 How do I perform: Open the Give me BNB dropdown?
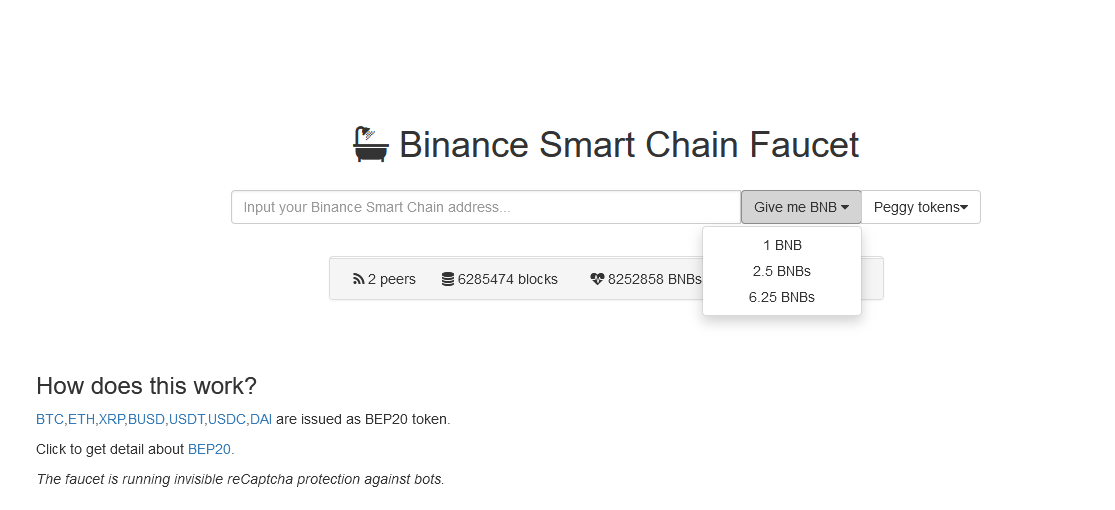tap(801, 207)
